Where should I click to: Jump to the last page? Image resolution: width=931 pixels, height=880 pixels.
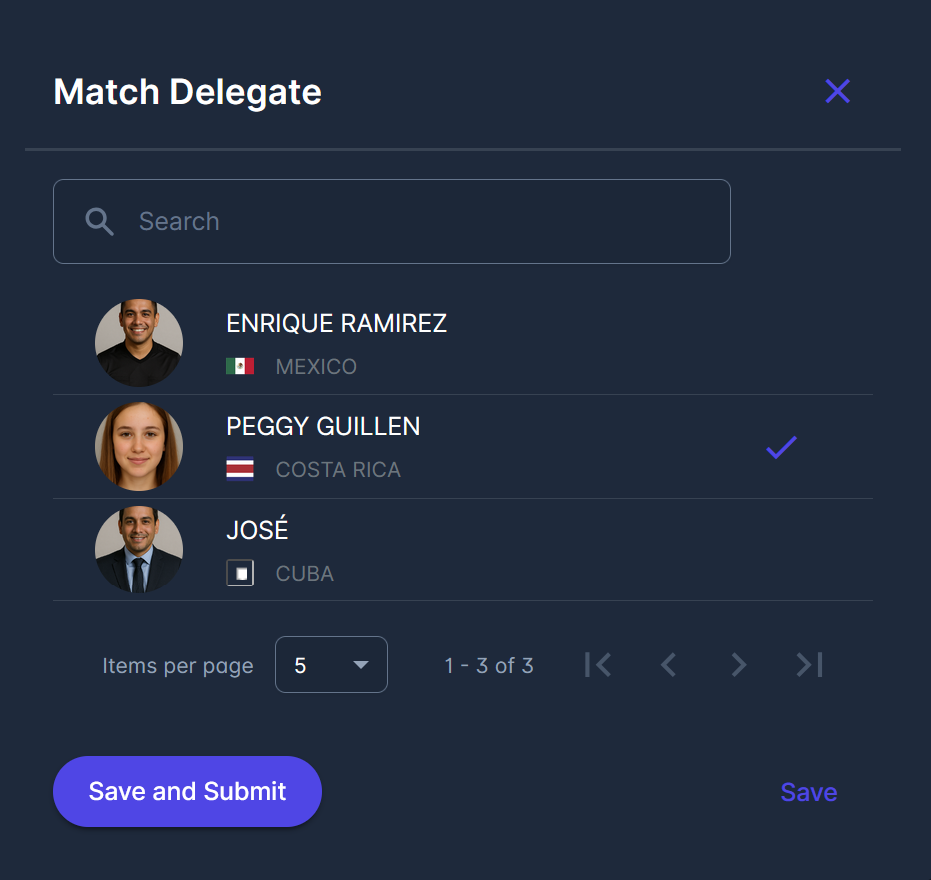click(809, 665)
